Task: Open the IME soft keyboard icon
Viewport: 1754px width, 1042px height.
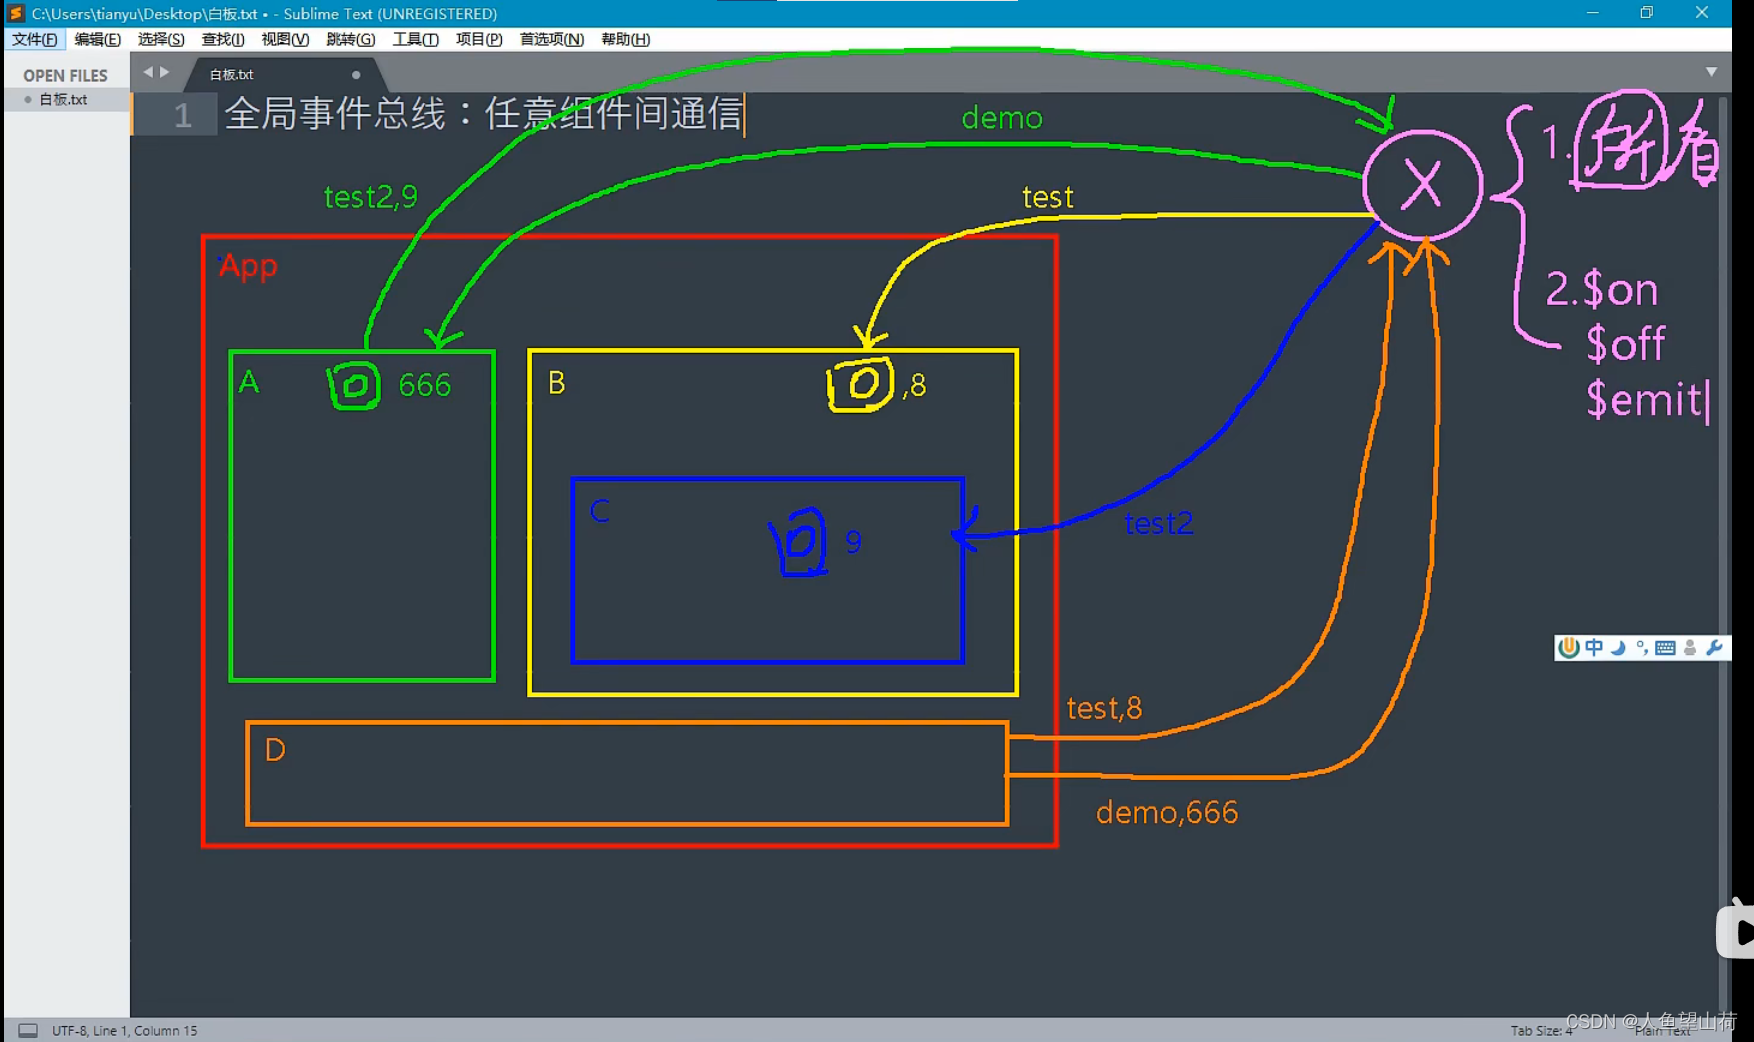Action: (x=1665, y=647)
